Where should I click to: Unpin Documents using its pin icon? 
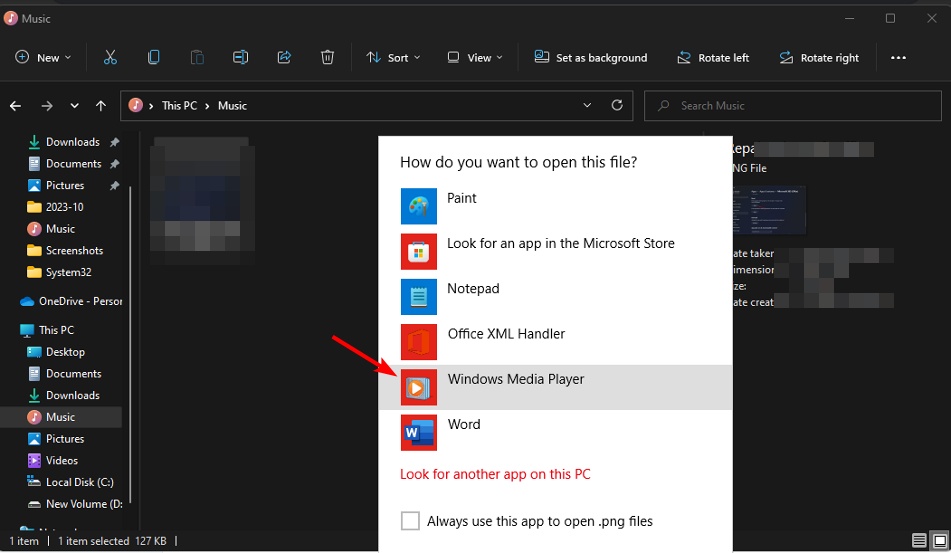(x=115, y=164)
